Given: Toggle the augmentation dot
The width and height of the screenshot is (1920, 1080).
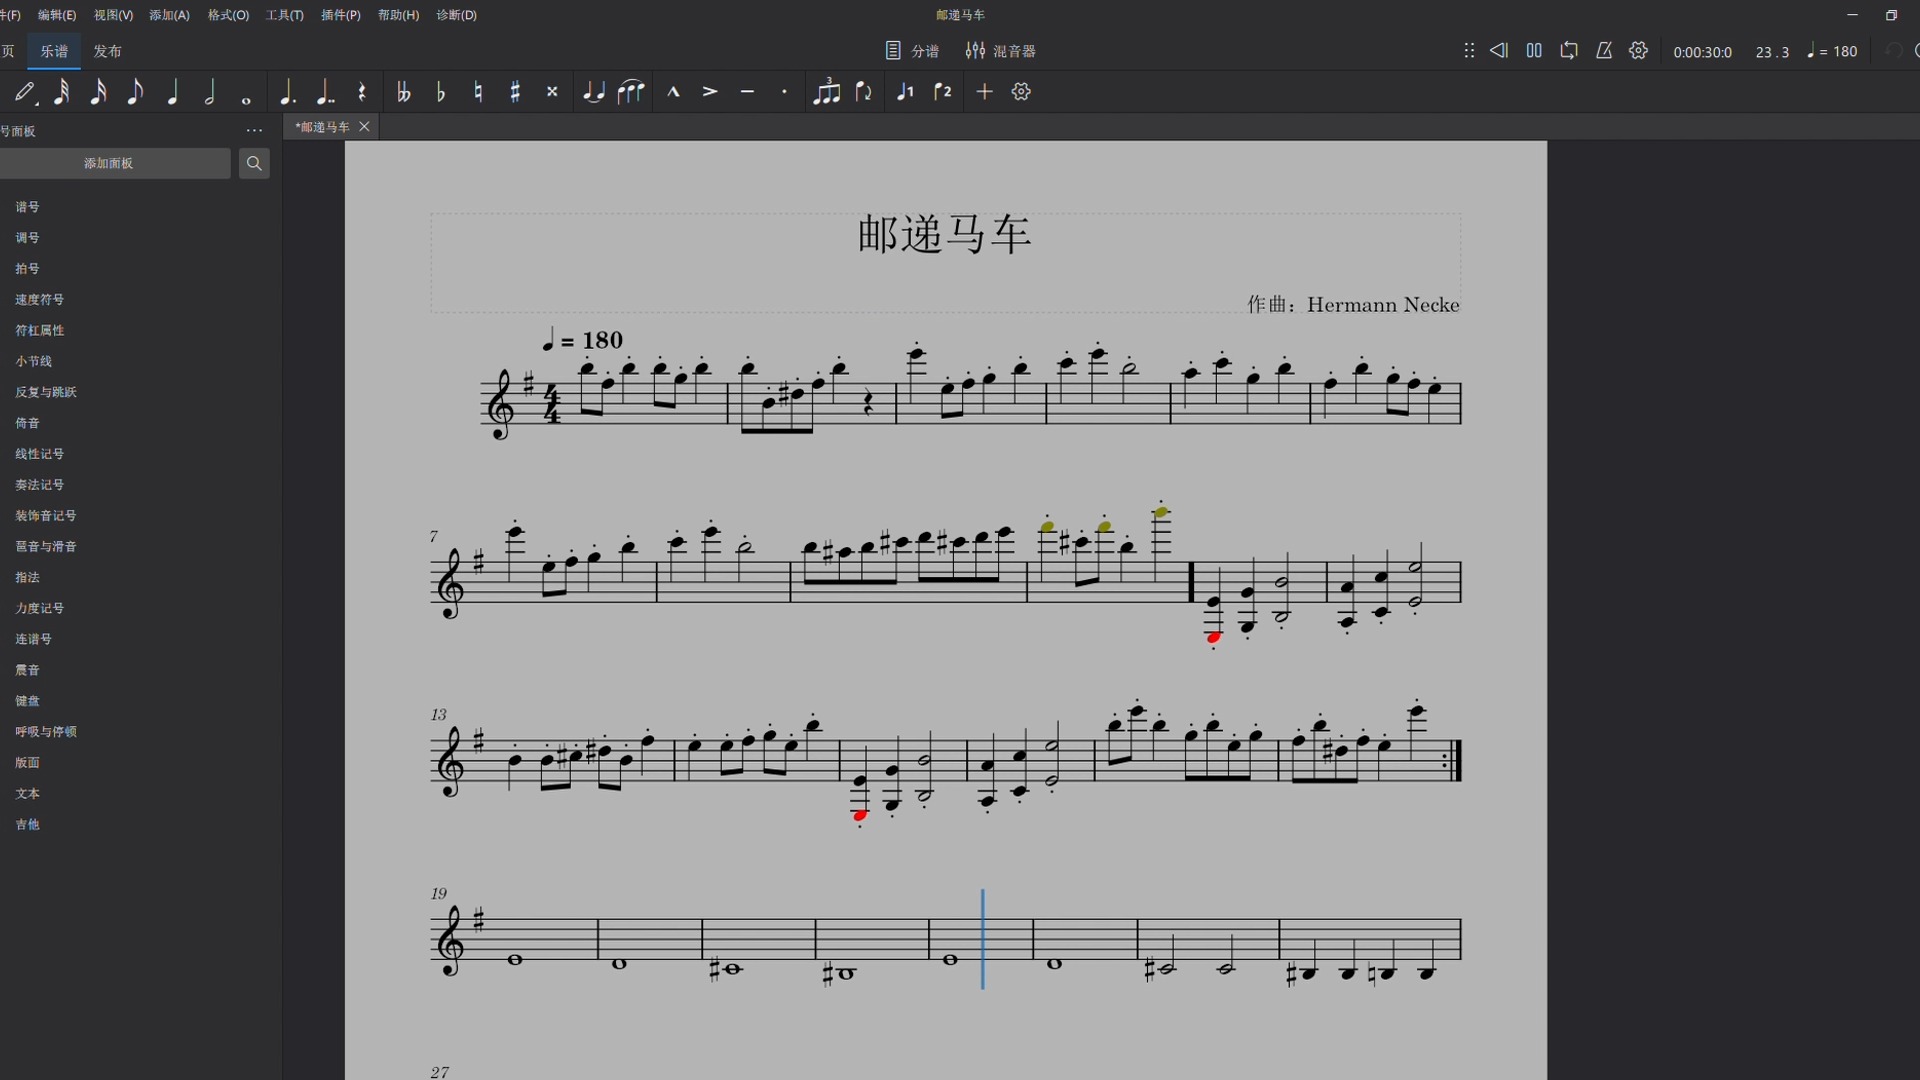Looking at the screenshot, I should 288,92.
